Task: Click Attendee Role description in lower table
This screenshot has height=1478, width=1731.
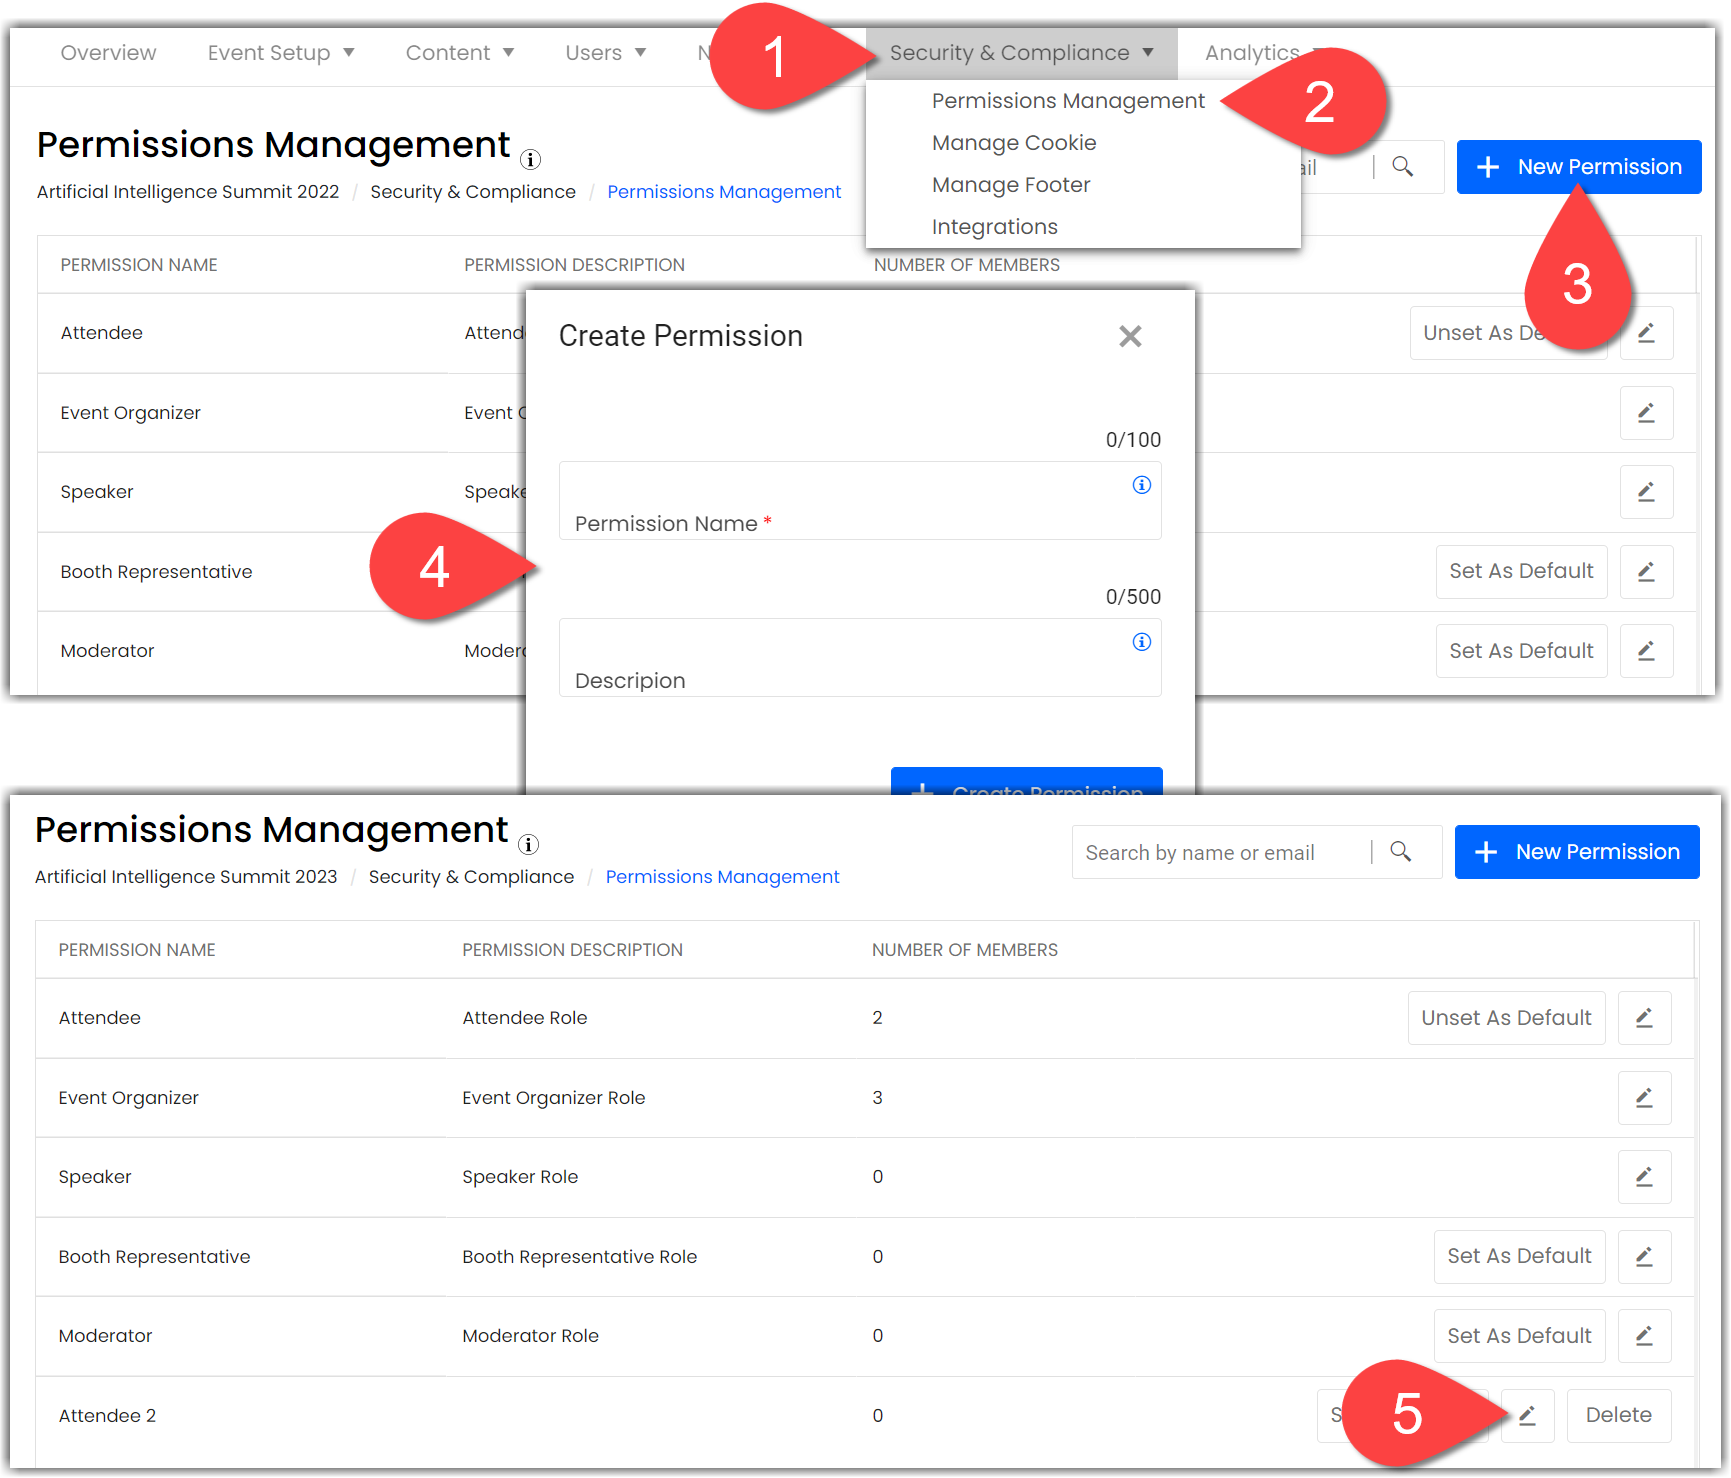Action: [x=524, y=1018]
